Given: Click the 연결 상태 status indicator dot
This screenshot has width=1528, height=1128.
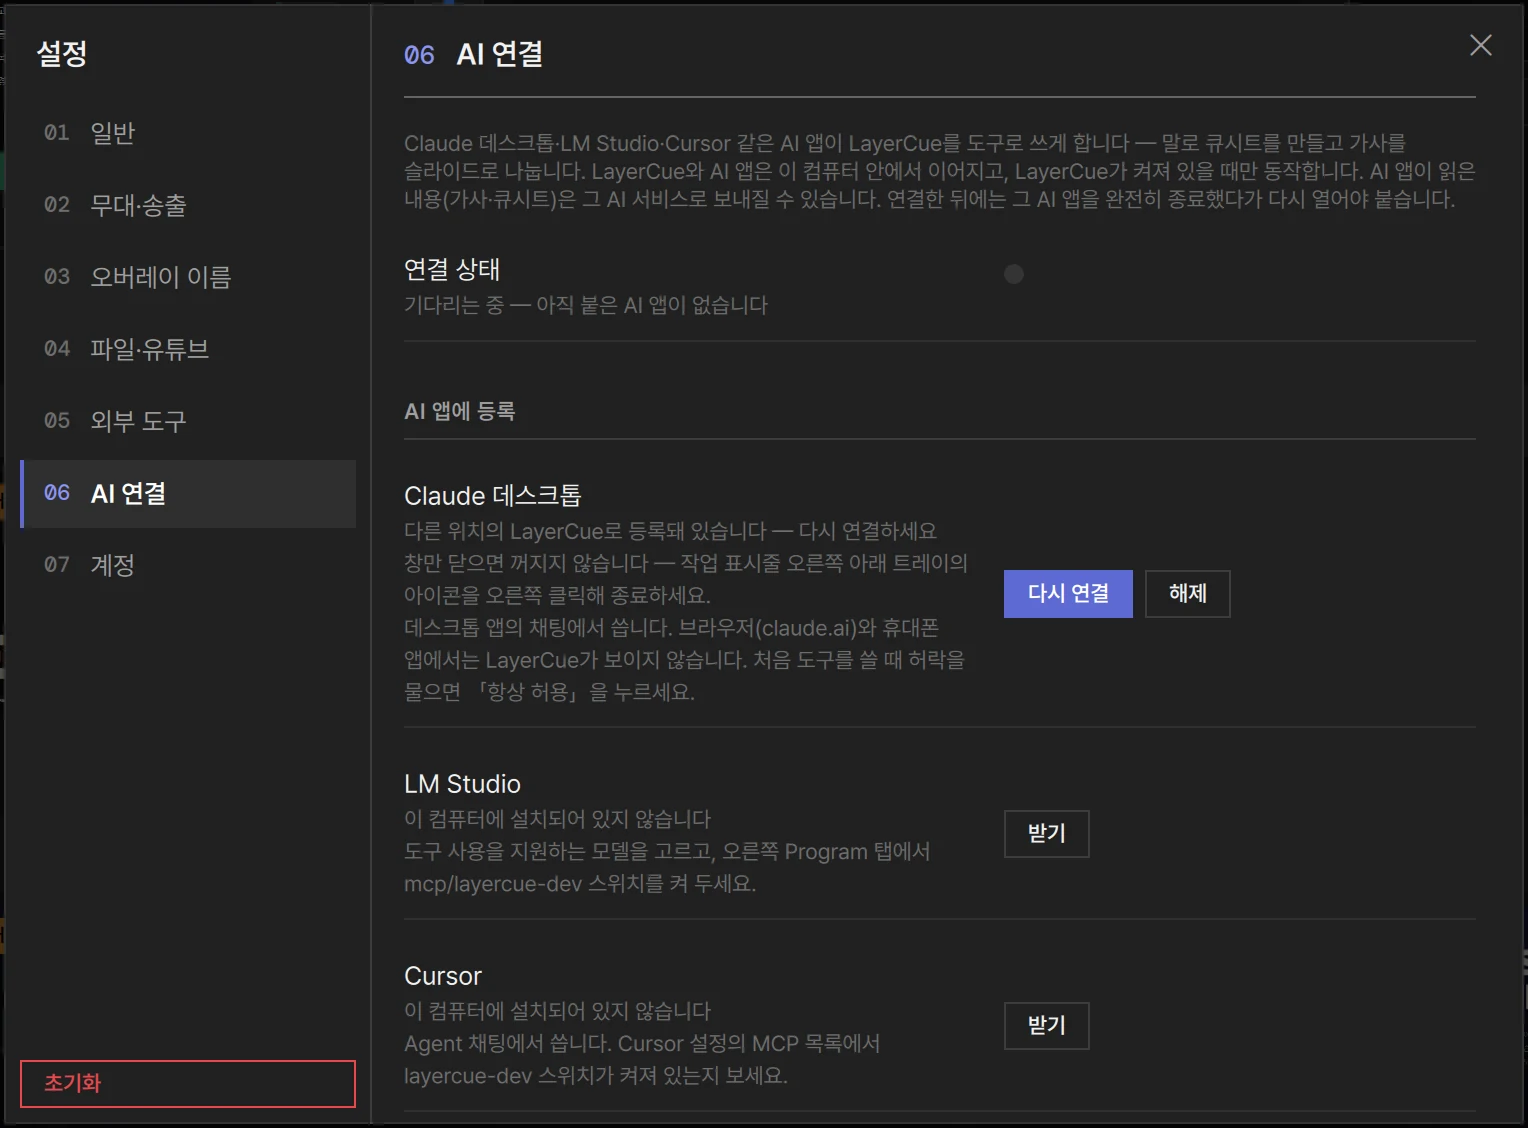Looking at the screenshot, I should (x=1014, y=274).
